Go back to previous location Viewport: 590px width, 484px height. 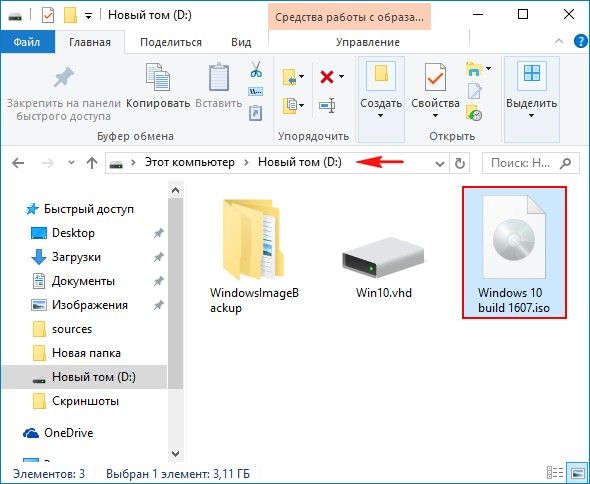pos(18,163)
